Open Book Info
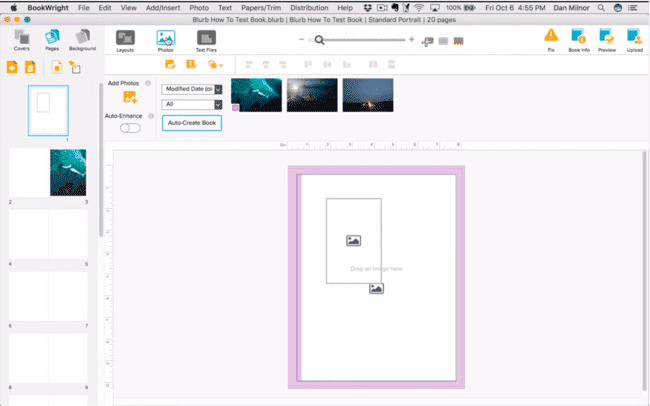Viewport: 650px width, 406px height. click(579, 40)
